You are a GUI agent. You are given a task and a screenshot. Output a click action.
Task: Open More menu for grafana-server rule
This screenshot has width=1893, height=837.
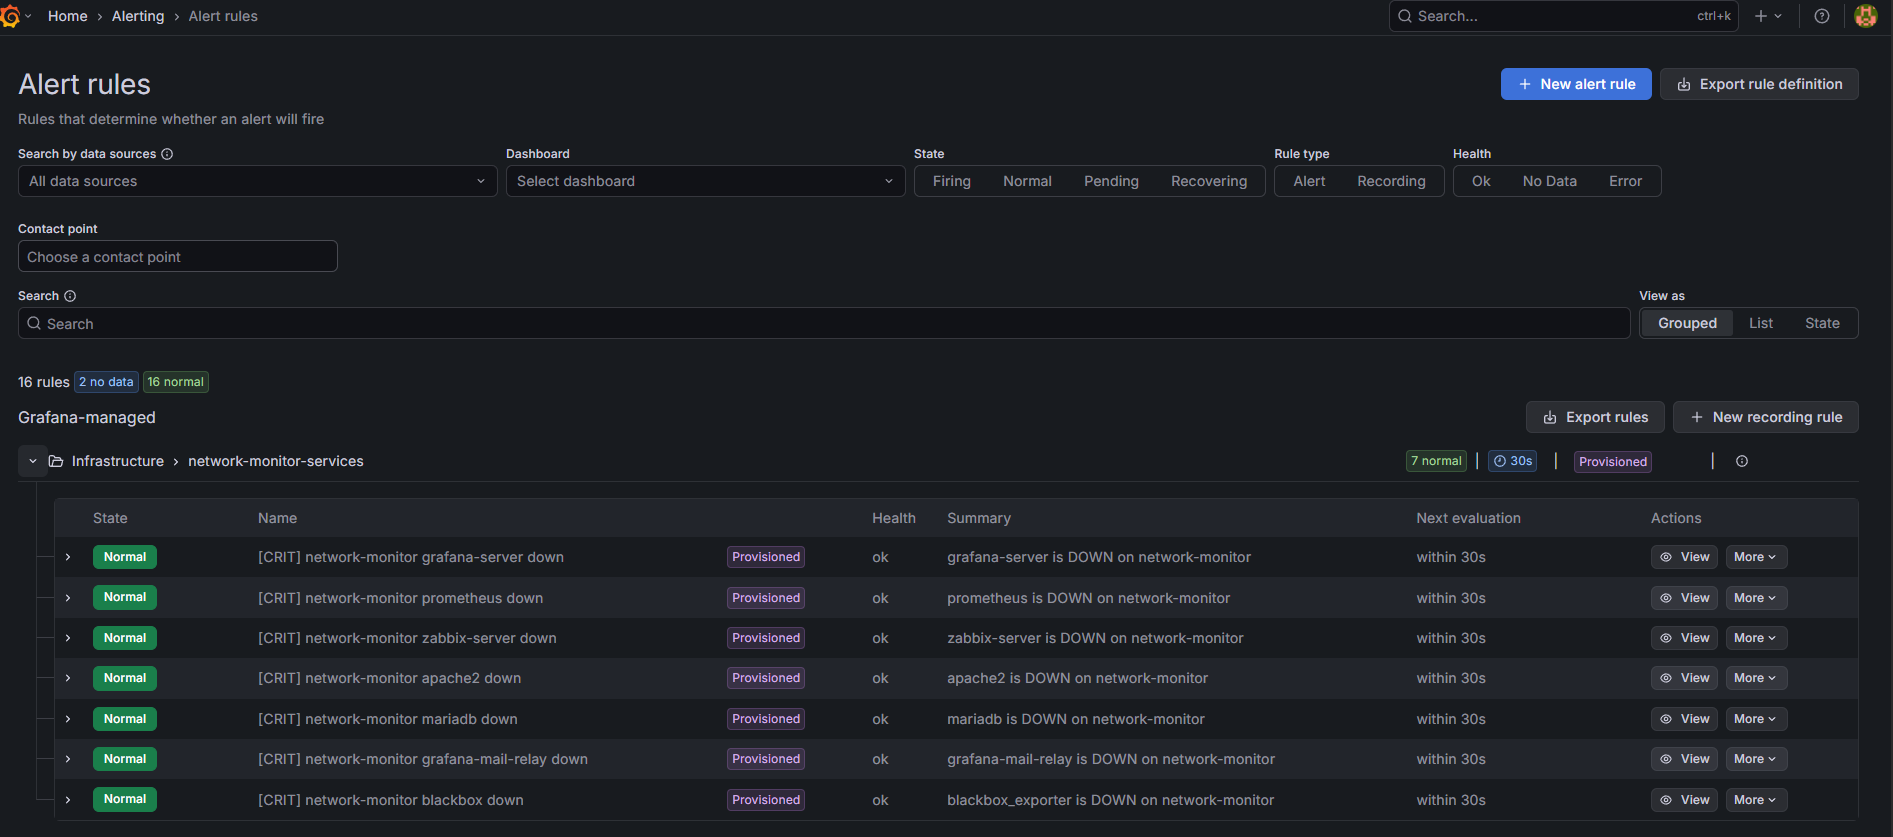(x=1755, y=557)
